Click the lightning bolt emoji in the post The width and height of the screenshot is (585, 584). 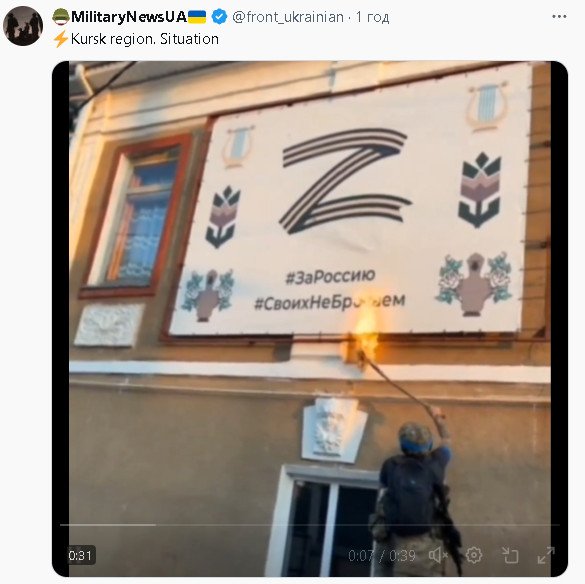(61, 39)
